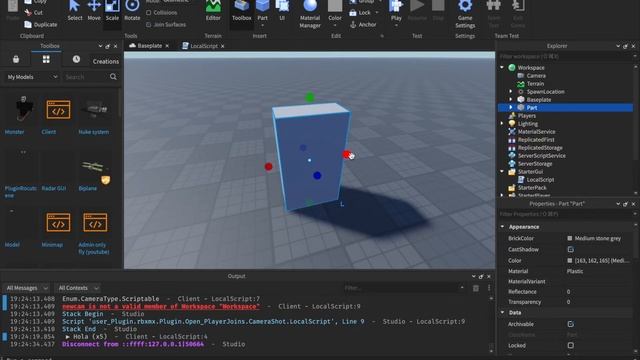Click the Transparency value field
The image size is (640, 360).
pyautogui.click(x=598, y=302)
